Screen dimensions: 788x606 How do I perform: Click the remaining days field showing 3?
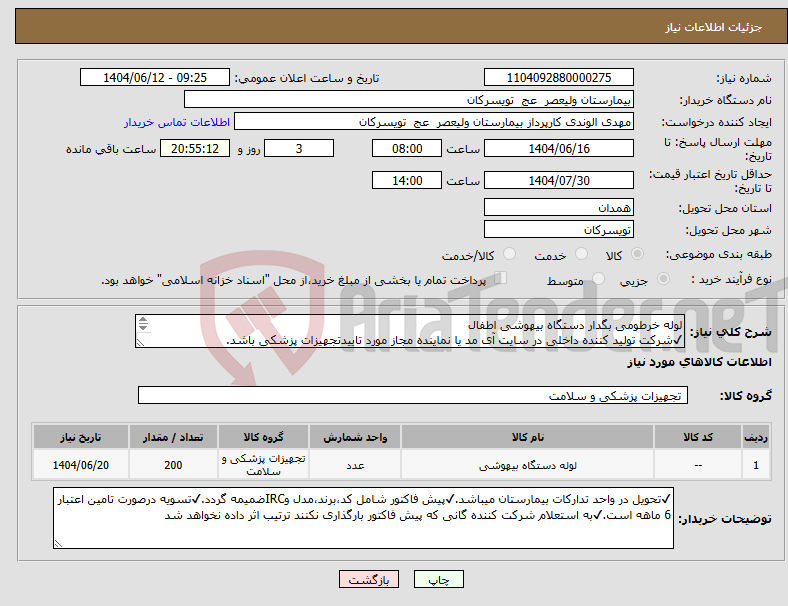tap(299, 148)
